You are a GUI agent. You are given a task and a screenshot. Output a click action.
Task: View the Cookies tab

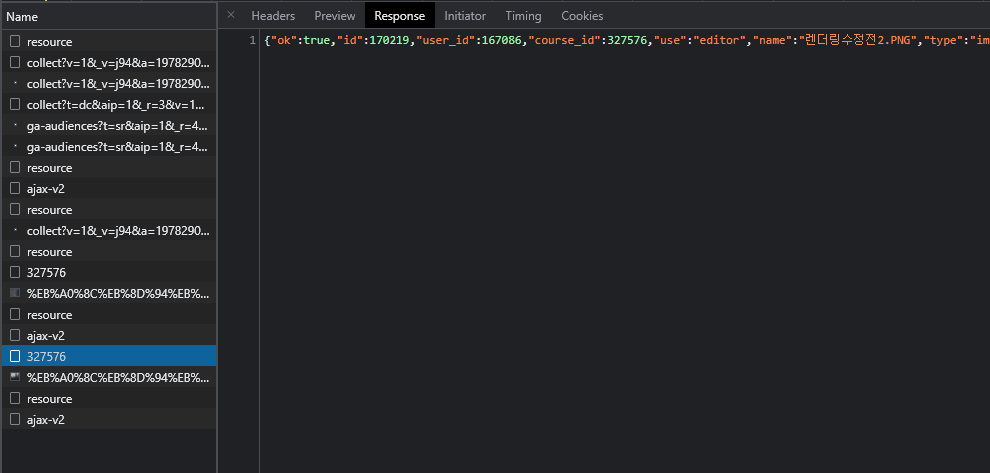[x=582, y=16]
